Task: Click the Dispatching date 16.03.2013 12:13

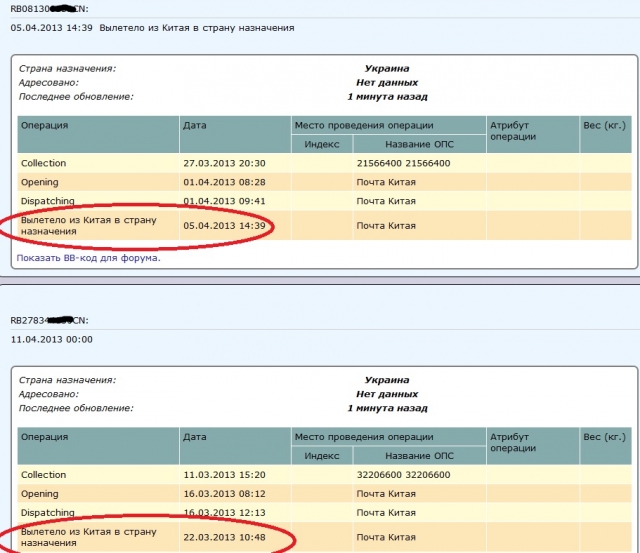Action: click(224, 513)
